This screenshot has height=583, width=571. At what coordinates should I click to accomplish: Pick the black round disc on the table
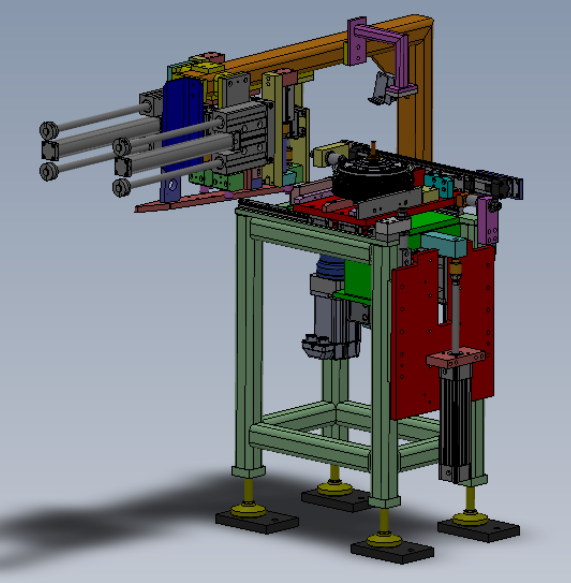click(x=373, y=178)
